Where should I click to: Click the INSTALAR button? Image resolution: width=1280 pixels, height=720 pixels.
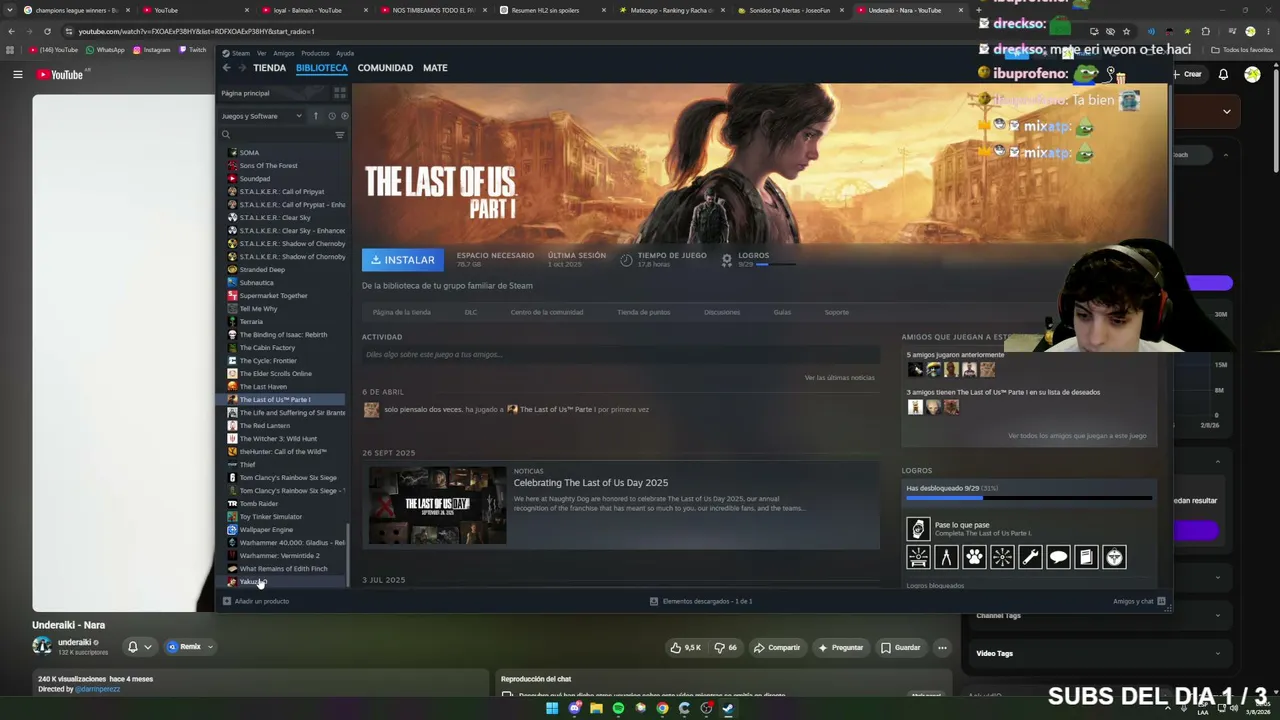pos(403,260)
